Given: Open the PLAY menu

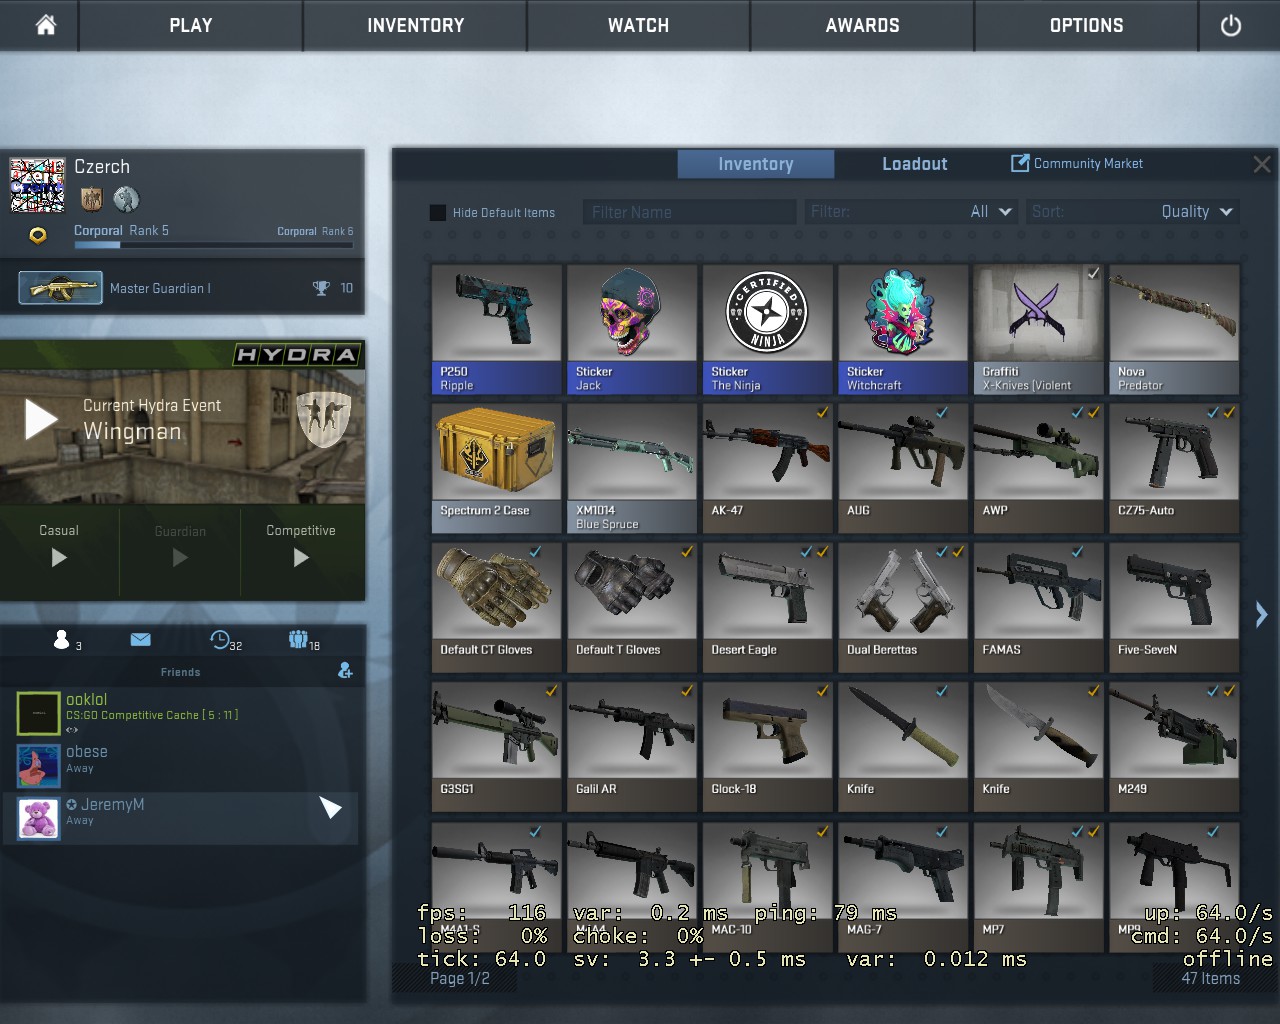Looking at the screenshot, I should (191, 25).
